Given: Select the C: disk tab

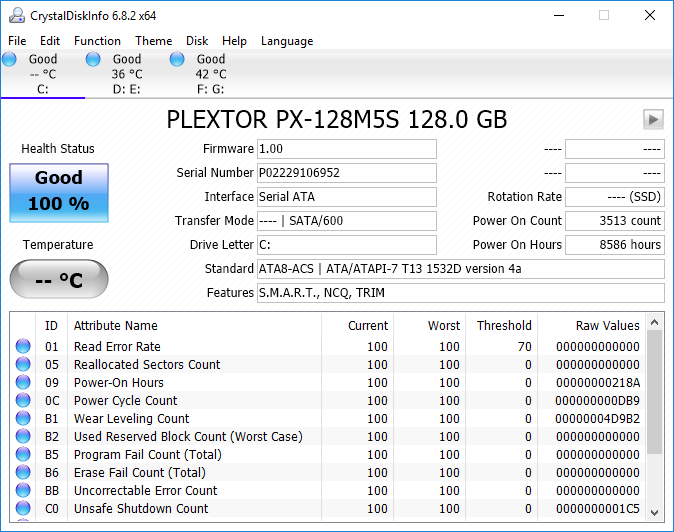Looking at the screenshot, I should tap(43, 74).
